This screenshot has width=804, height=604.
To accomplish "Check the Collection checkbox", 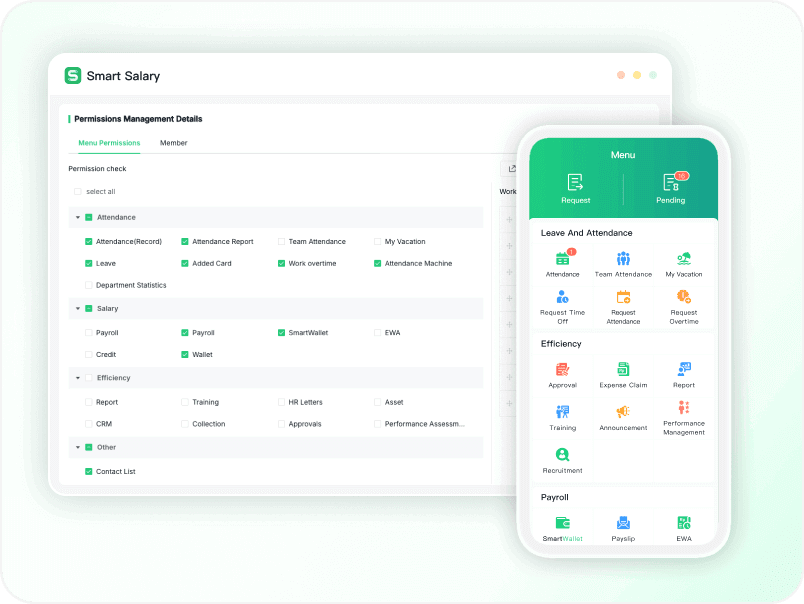I will [x=185, y=424].
